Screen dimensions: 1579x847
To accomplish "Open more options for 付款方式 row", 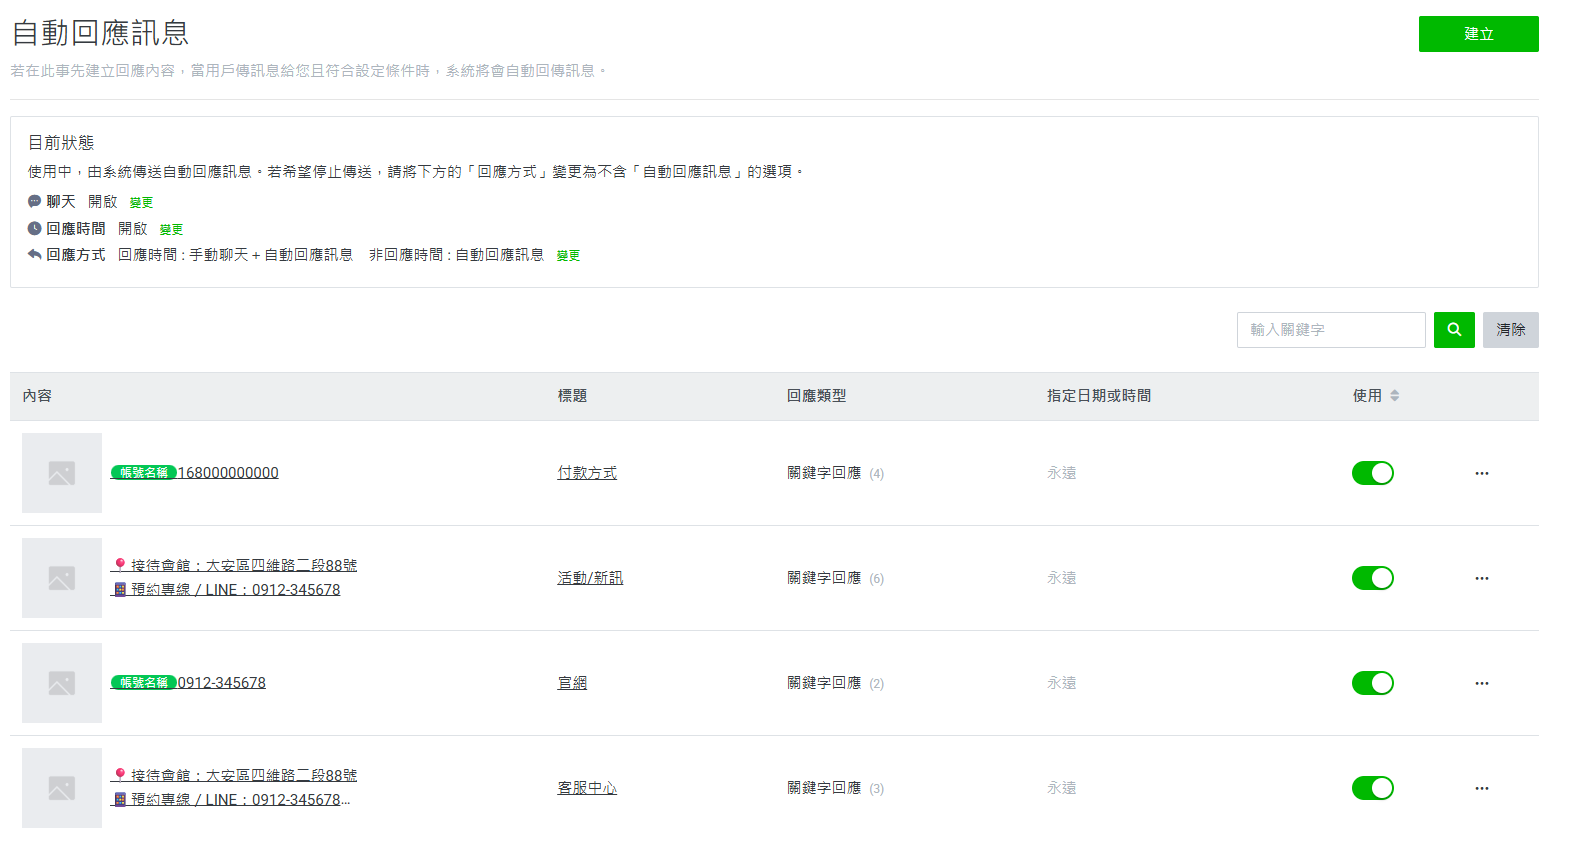I will pos(1481,473).
